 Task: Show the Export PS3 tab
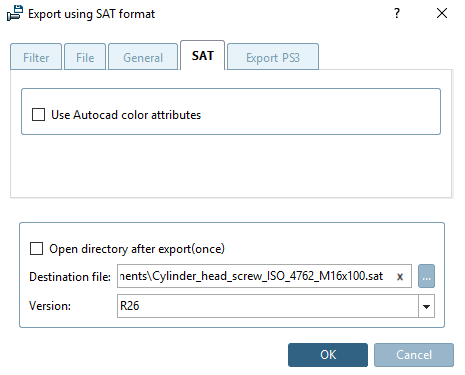pos(273,57)
